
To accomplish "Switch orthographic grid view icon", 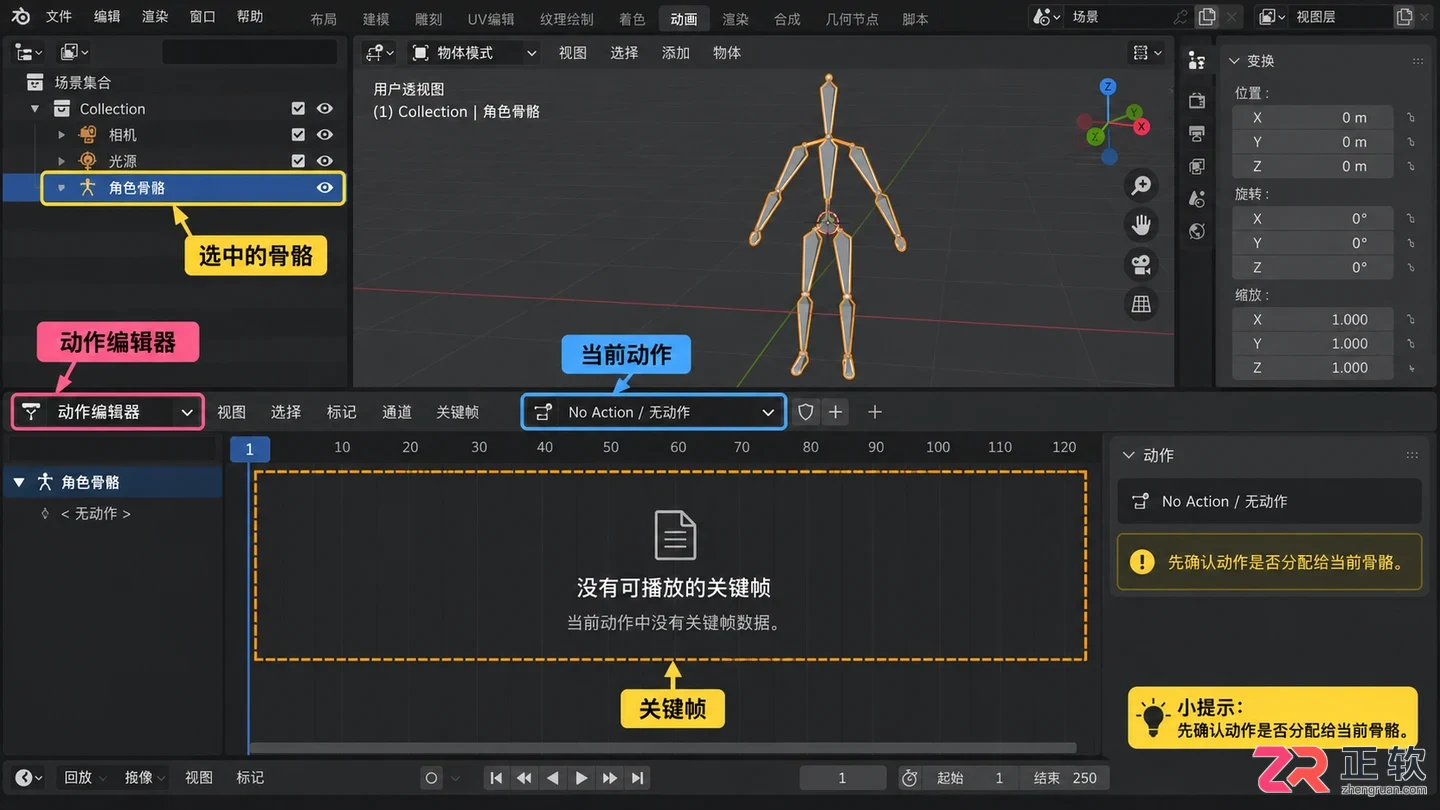I will 1141,305.
